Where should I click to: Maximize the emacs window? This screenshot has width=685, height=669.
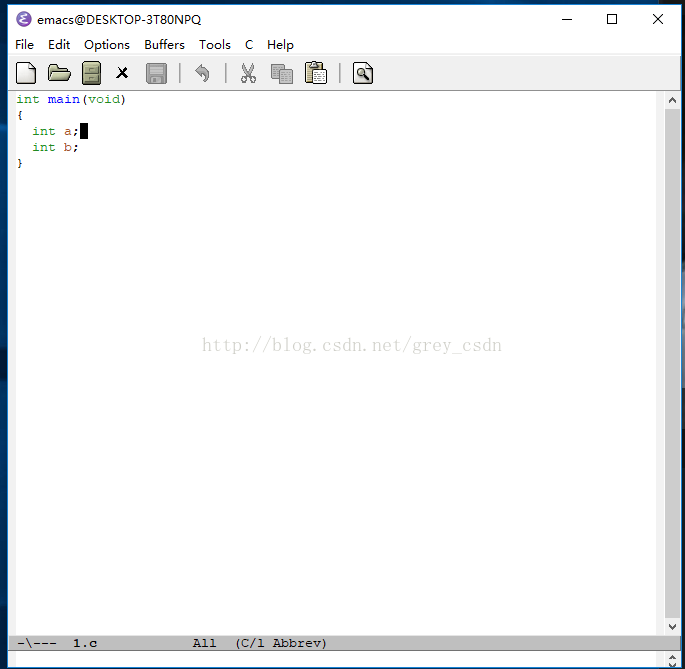(x=612, y=19)
